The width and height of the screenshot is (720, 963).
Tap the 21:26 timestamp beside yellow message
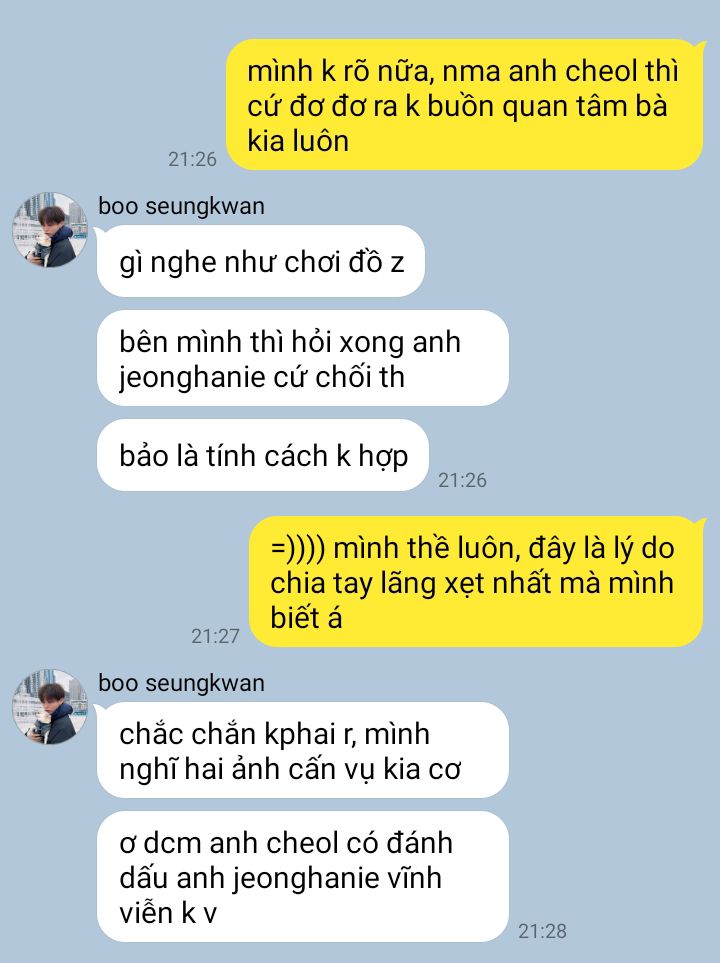[x=192, y=159]
